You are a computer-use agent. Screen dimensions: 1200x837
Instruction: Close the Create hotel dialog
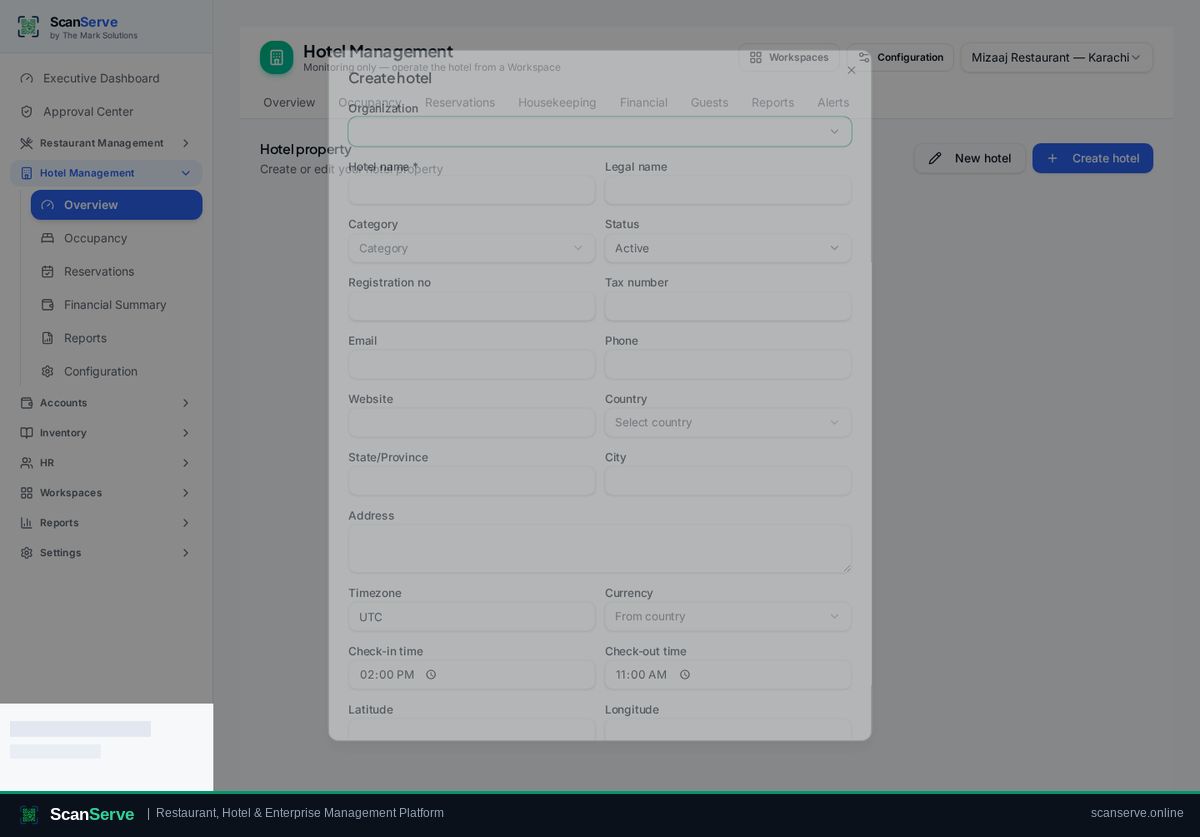(x=852, y=70)
